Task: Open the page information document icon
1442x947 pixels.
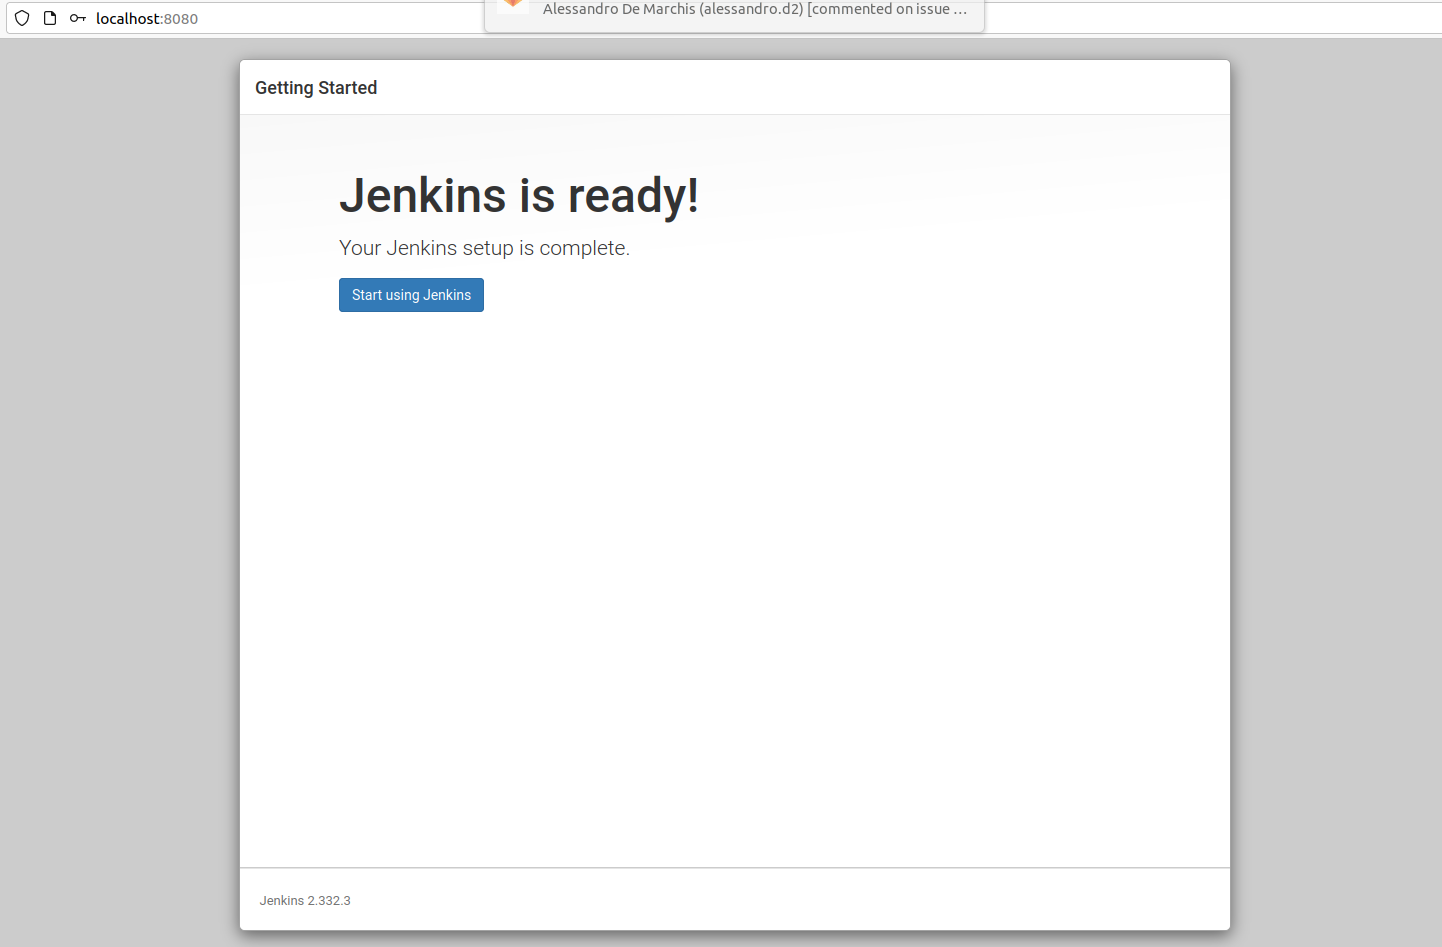Action: point(50,18)
